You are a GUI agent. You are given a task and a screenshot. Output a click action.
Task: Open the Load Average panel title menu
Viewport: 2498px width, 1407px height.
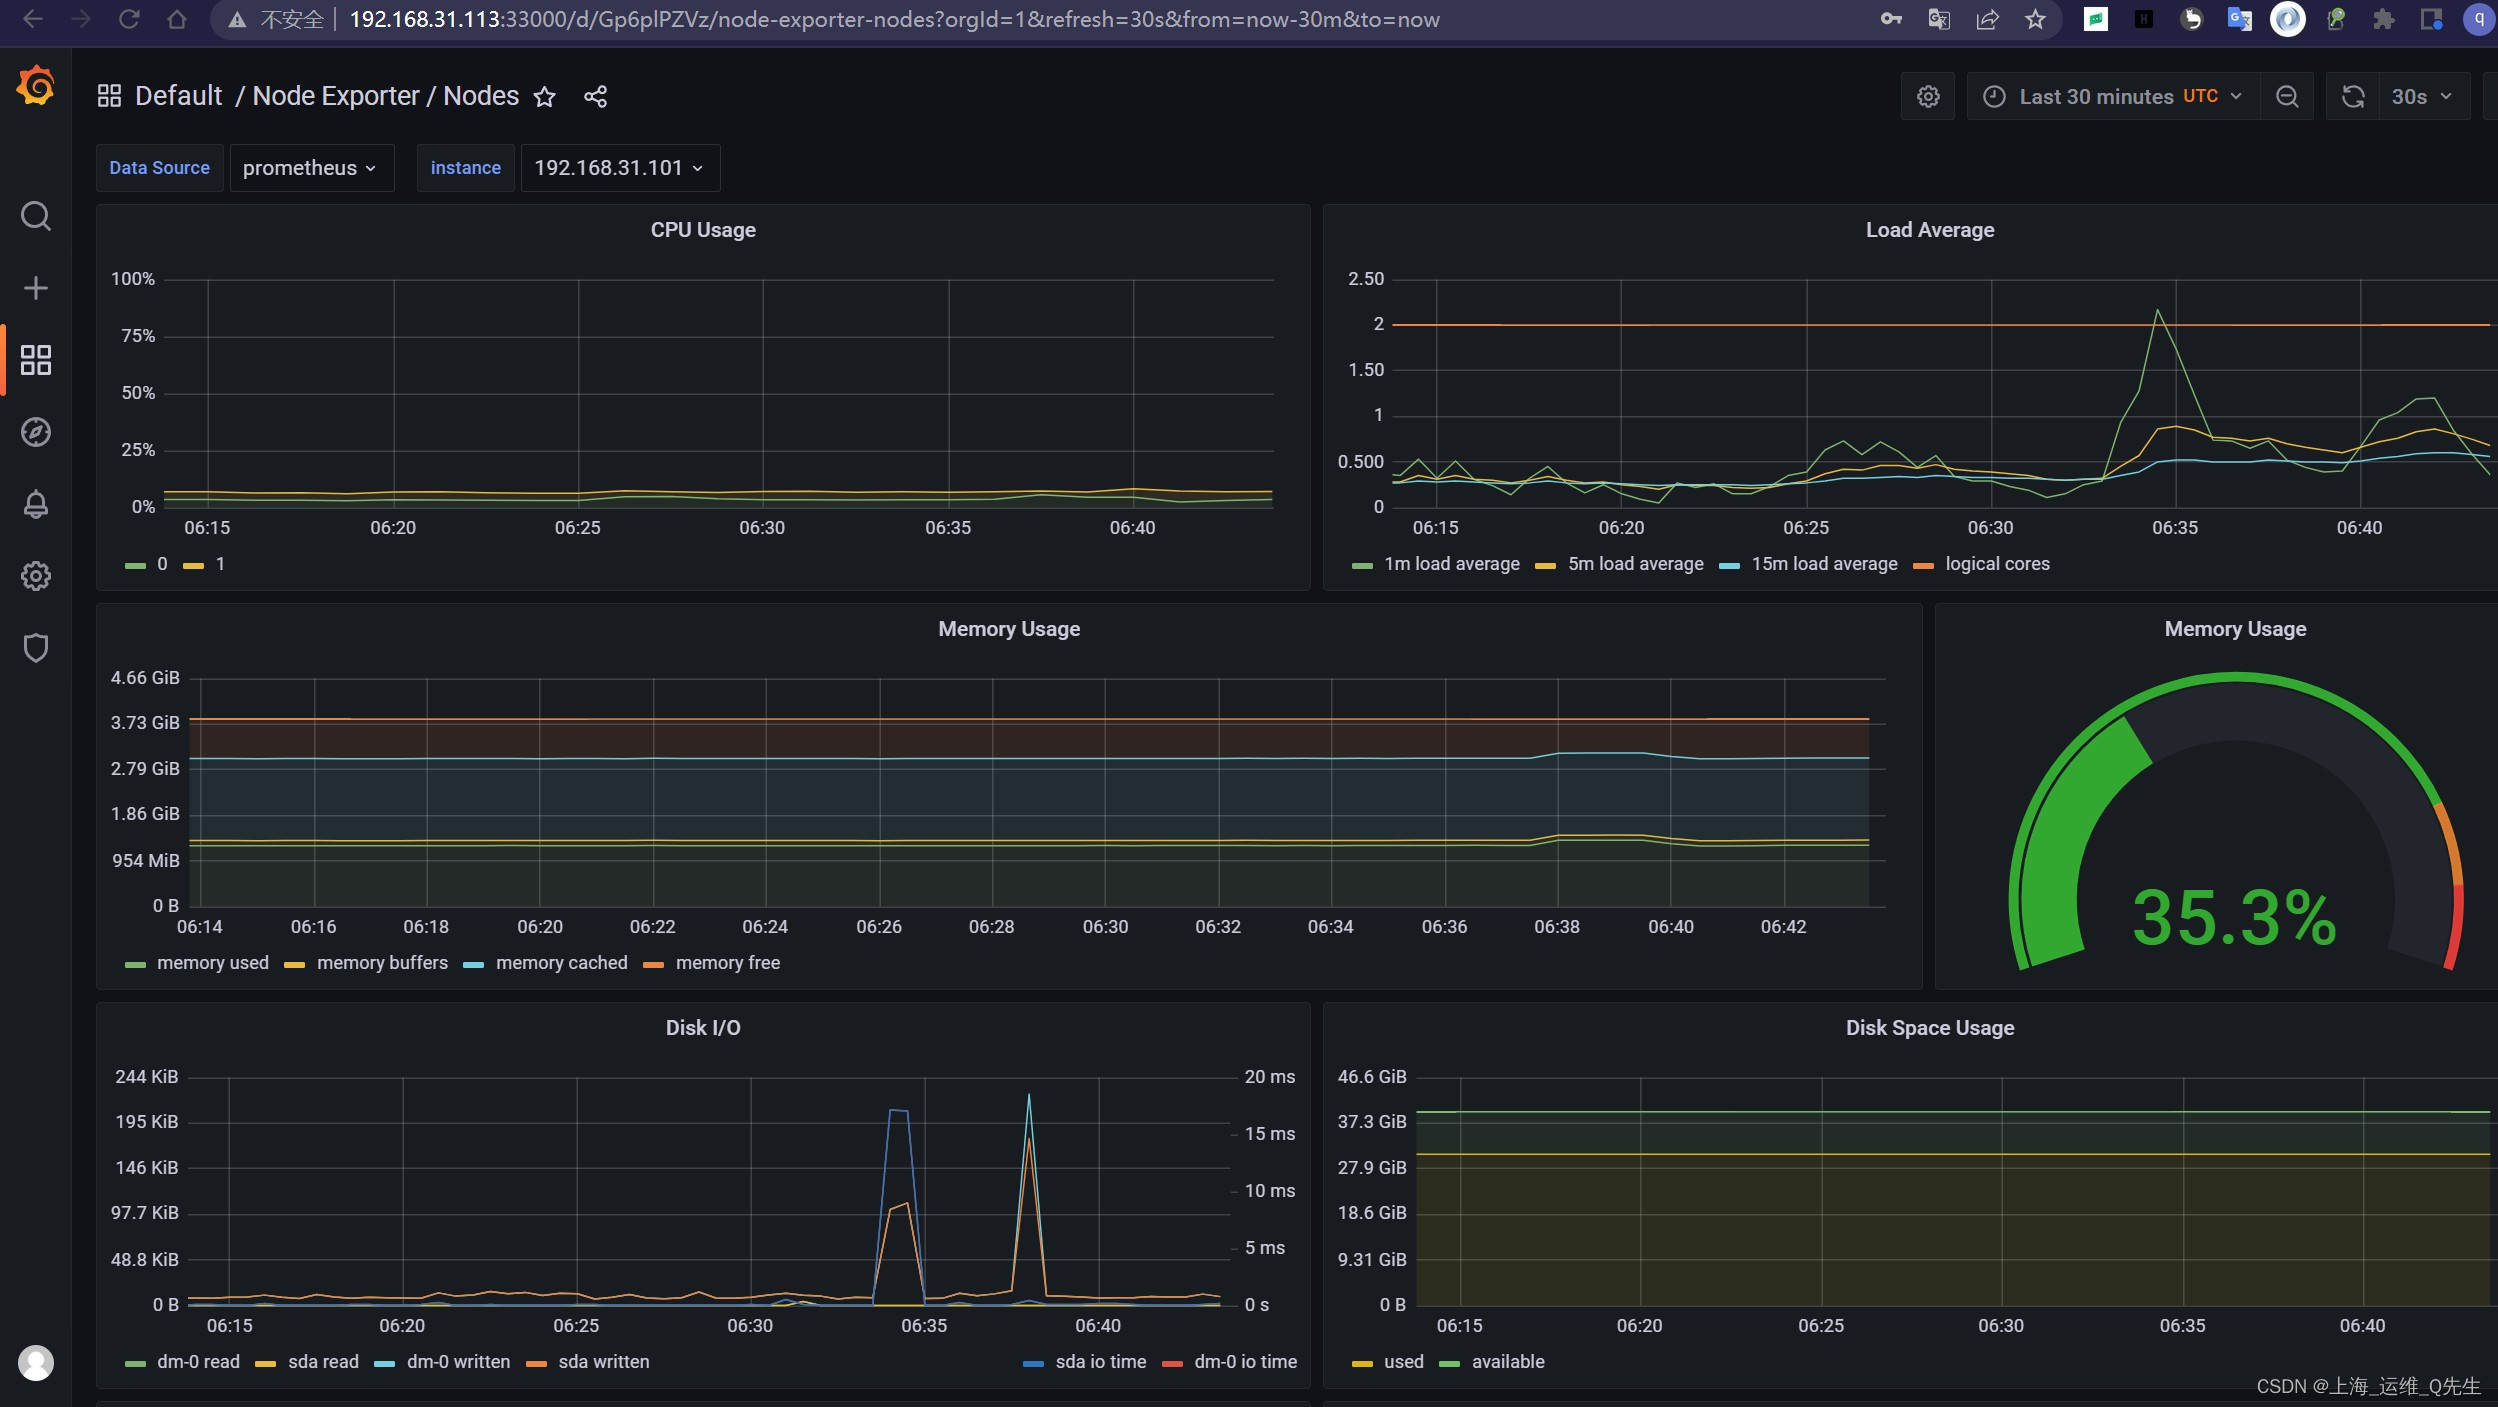[x=1929, y=230]
